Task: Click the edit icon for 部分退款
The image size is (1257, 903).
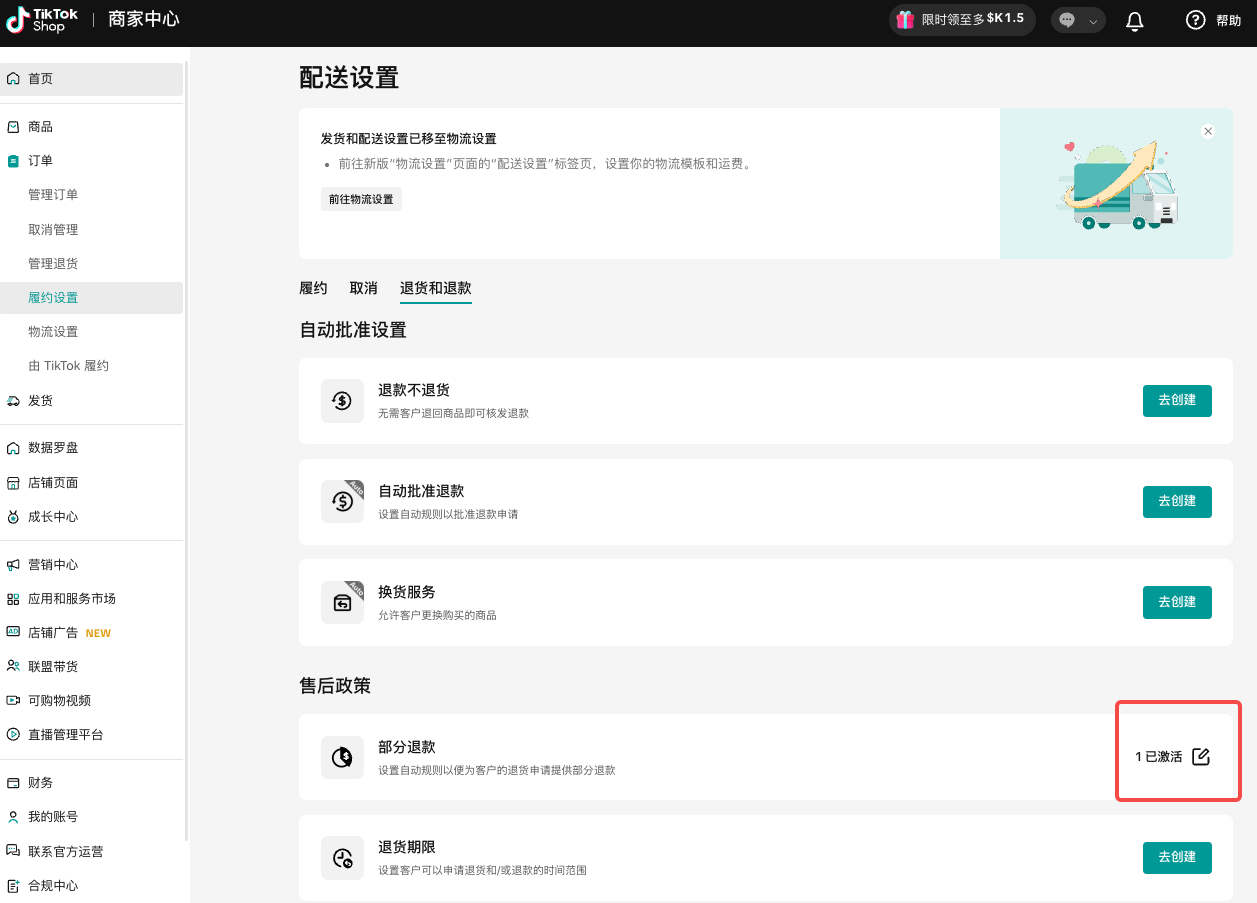Action: [x=1201, y=757]
